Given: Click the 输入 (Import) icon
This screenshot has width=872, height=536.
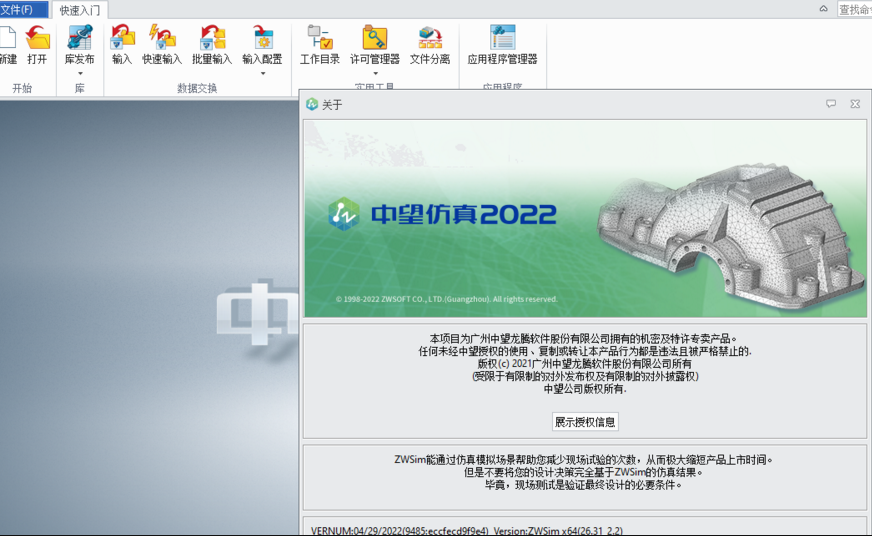Looking at the screenshot, I should pos(122,38).
